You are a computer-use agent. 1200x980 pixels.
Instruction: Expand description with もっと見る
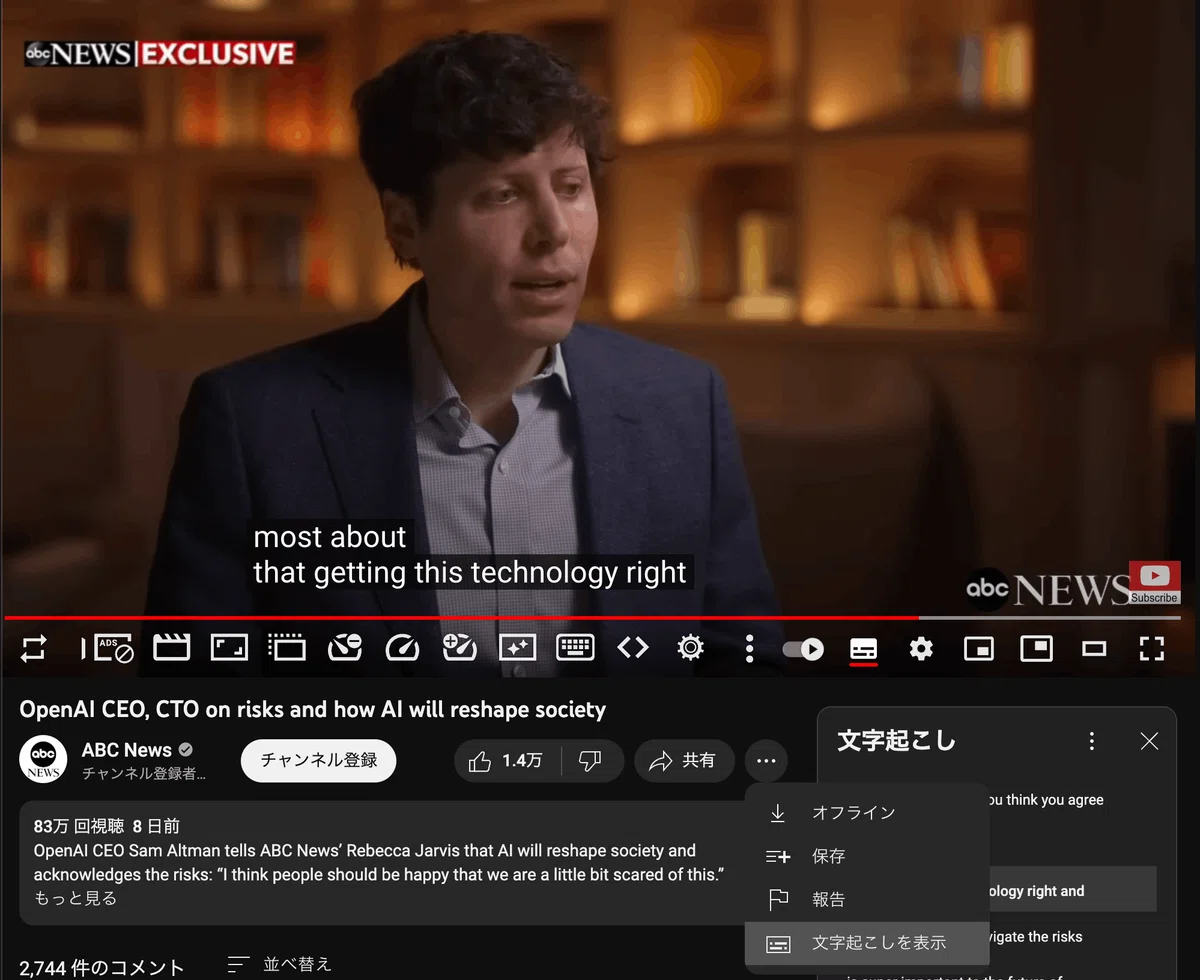click(75, 898)
